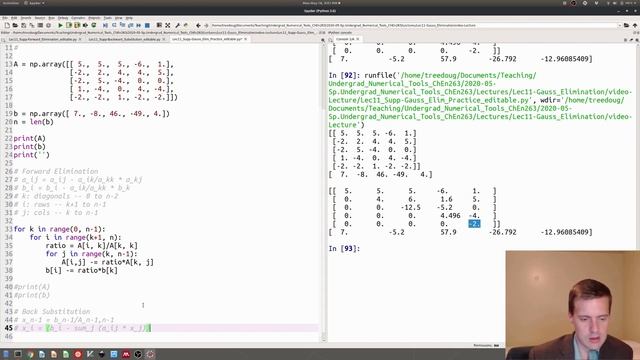The width and height of the screenshot is (640, 360).
Task: Open the File menu
Action: point(5,18)
